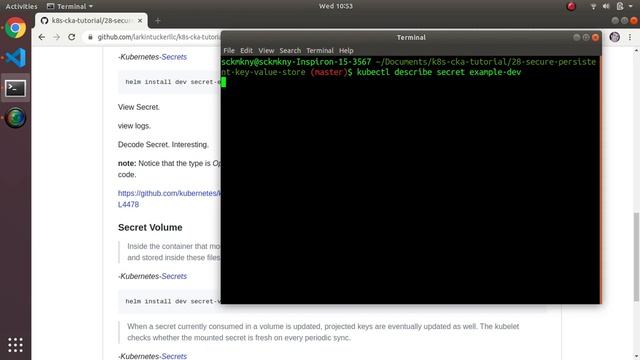Open the Terminal dock icon
Viewport: 640px width, 360px height.
click(16, 88)
